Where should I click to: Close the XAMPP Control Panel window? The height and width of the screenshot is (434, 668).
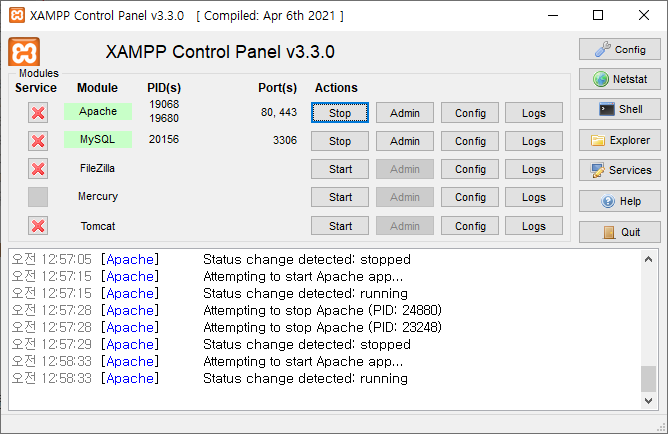pyautogui.click(x=644, y=15)
